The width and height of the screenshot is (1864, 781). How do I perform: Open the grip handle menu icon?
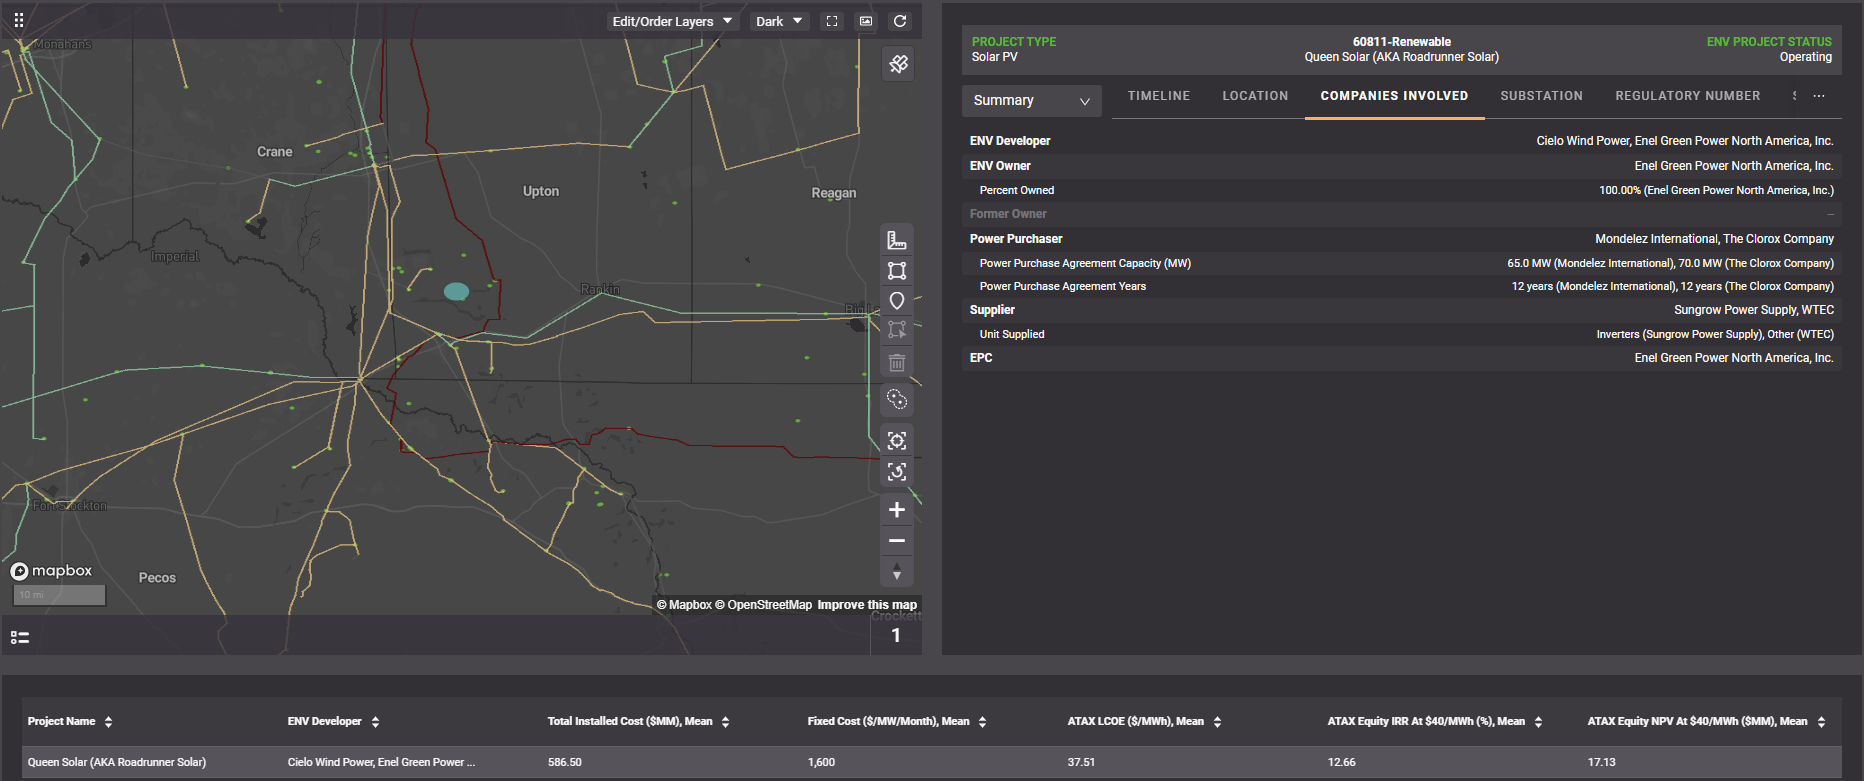click(x=19, y=20)
